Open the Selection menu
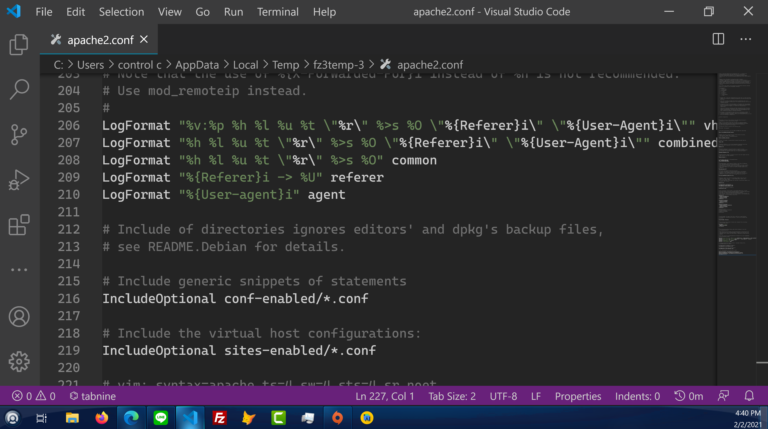This screenshot has height=429, width=768. coord(121,12)
